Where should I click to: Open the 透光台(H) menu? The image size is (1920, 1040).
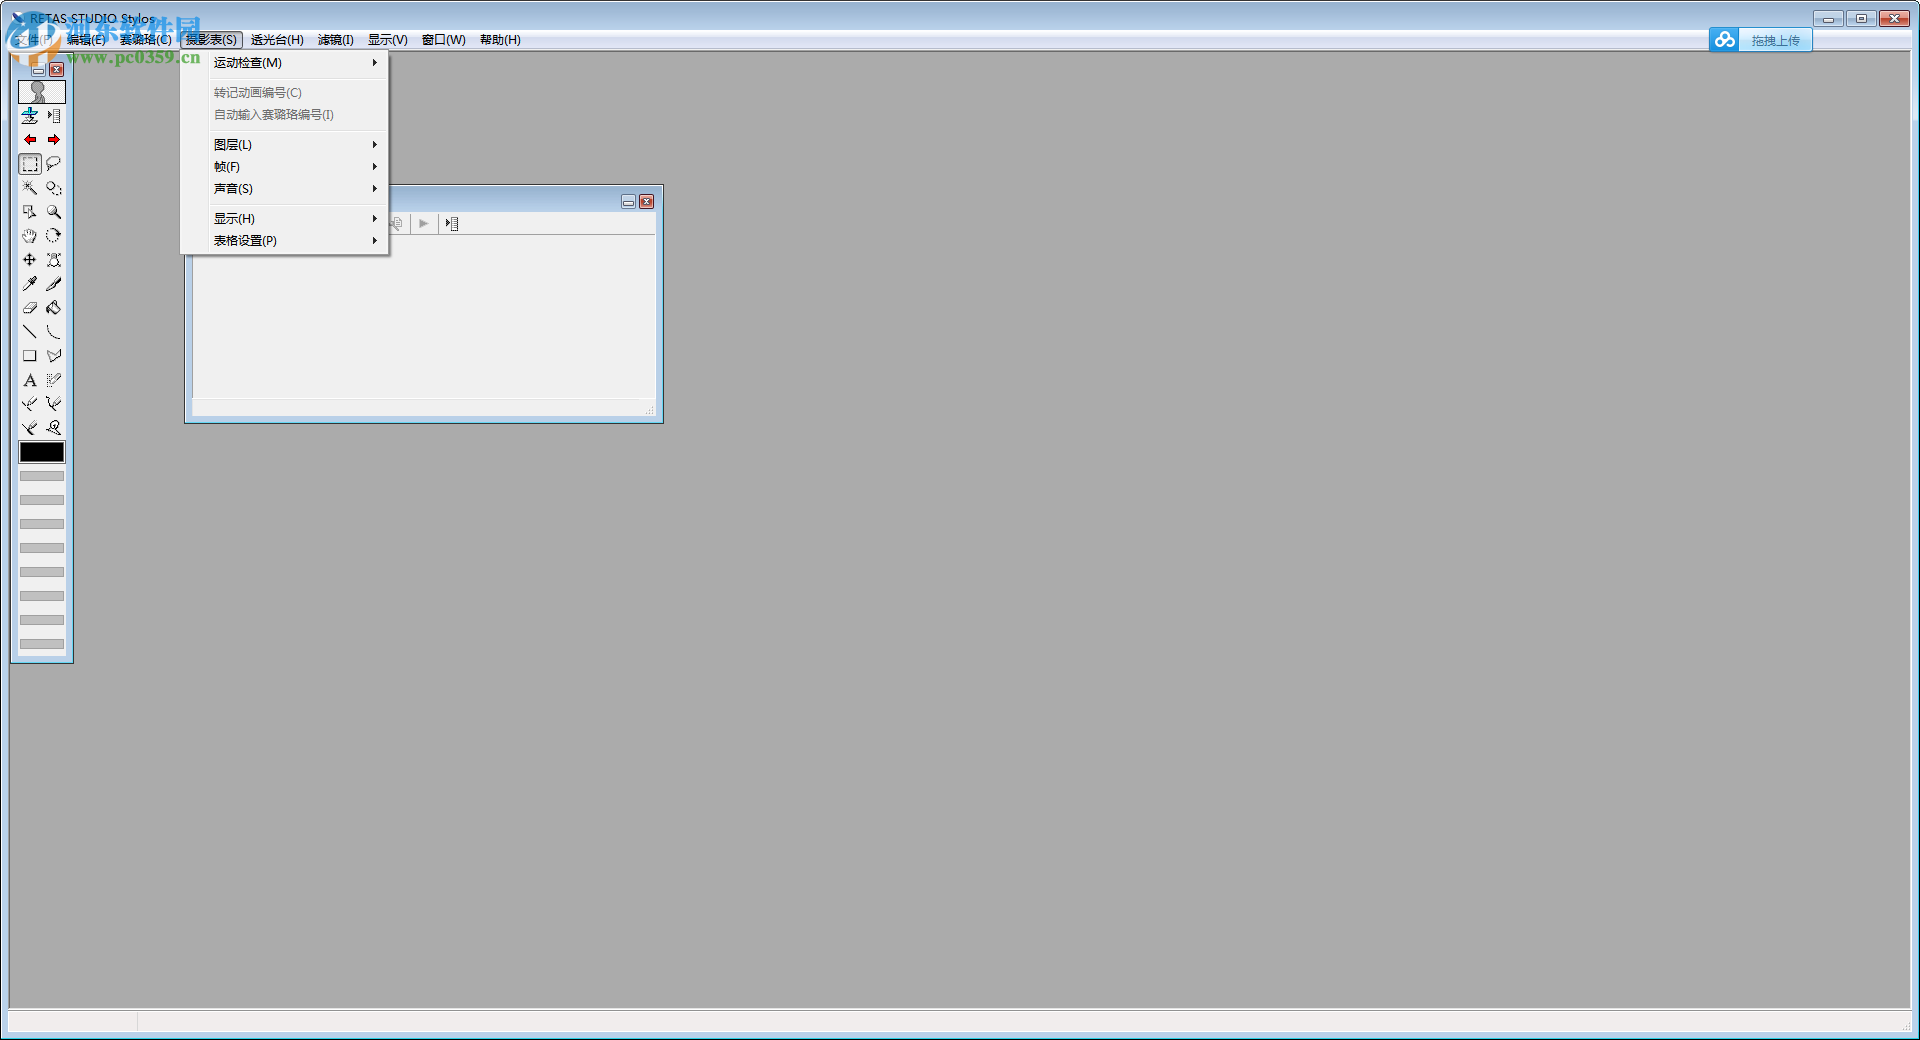277,40
